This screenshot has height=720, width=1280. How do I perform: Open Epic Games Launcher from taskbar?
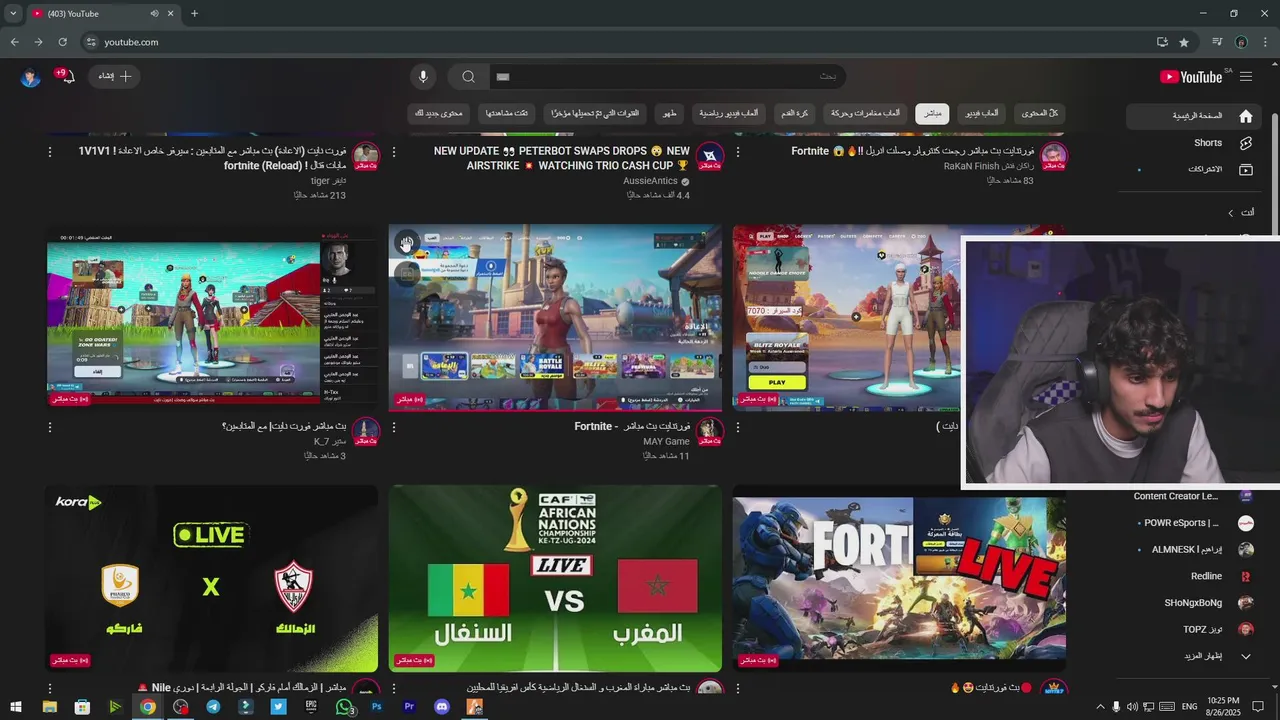tap(311, 707)
